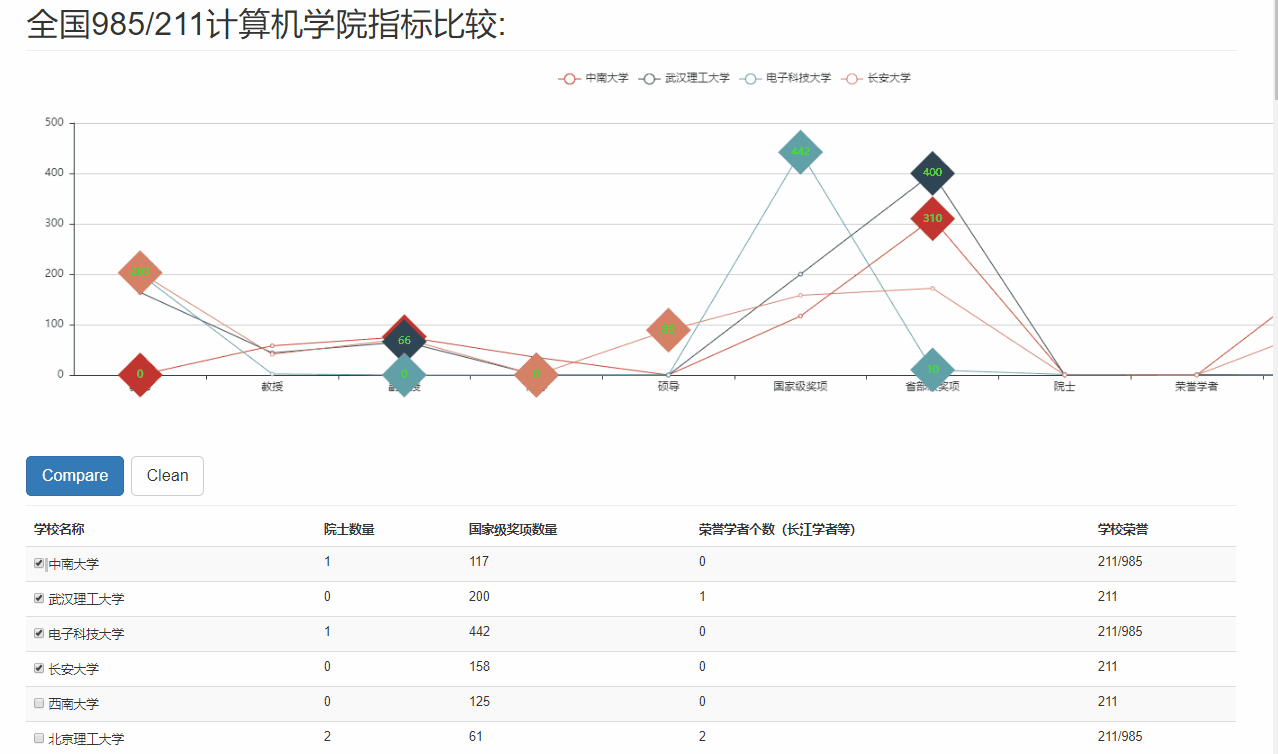Click the Clean button
This screenshot has width=1278, height=754.
pyautogui.click(x=166, y=475)
